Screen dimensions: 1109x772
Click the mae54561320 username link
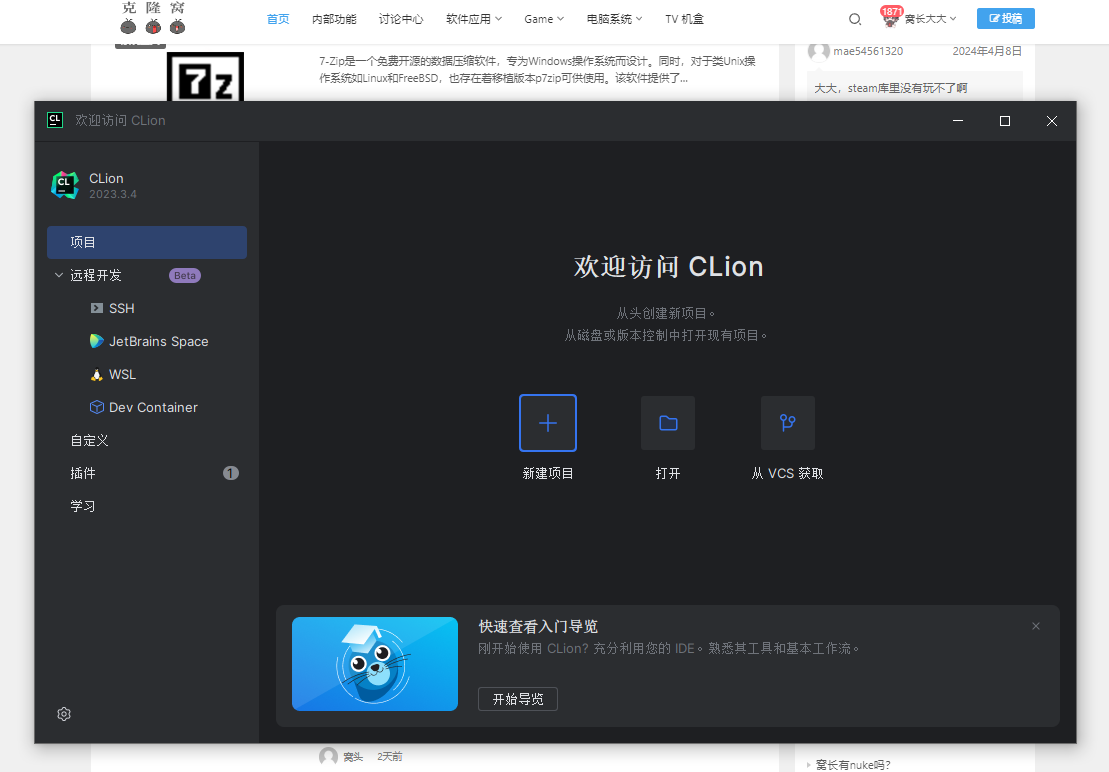[x=868, y=51]
